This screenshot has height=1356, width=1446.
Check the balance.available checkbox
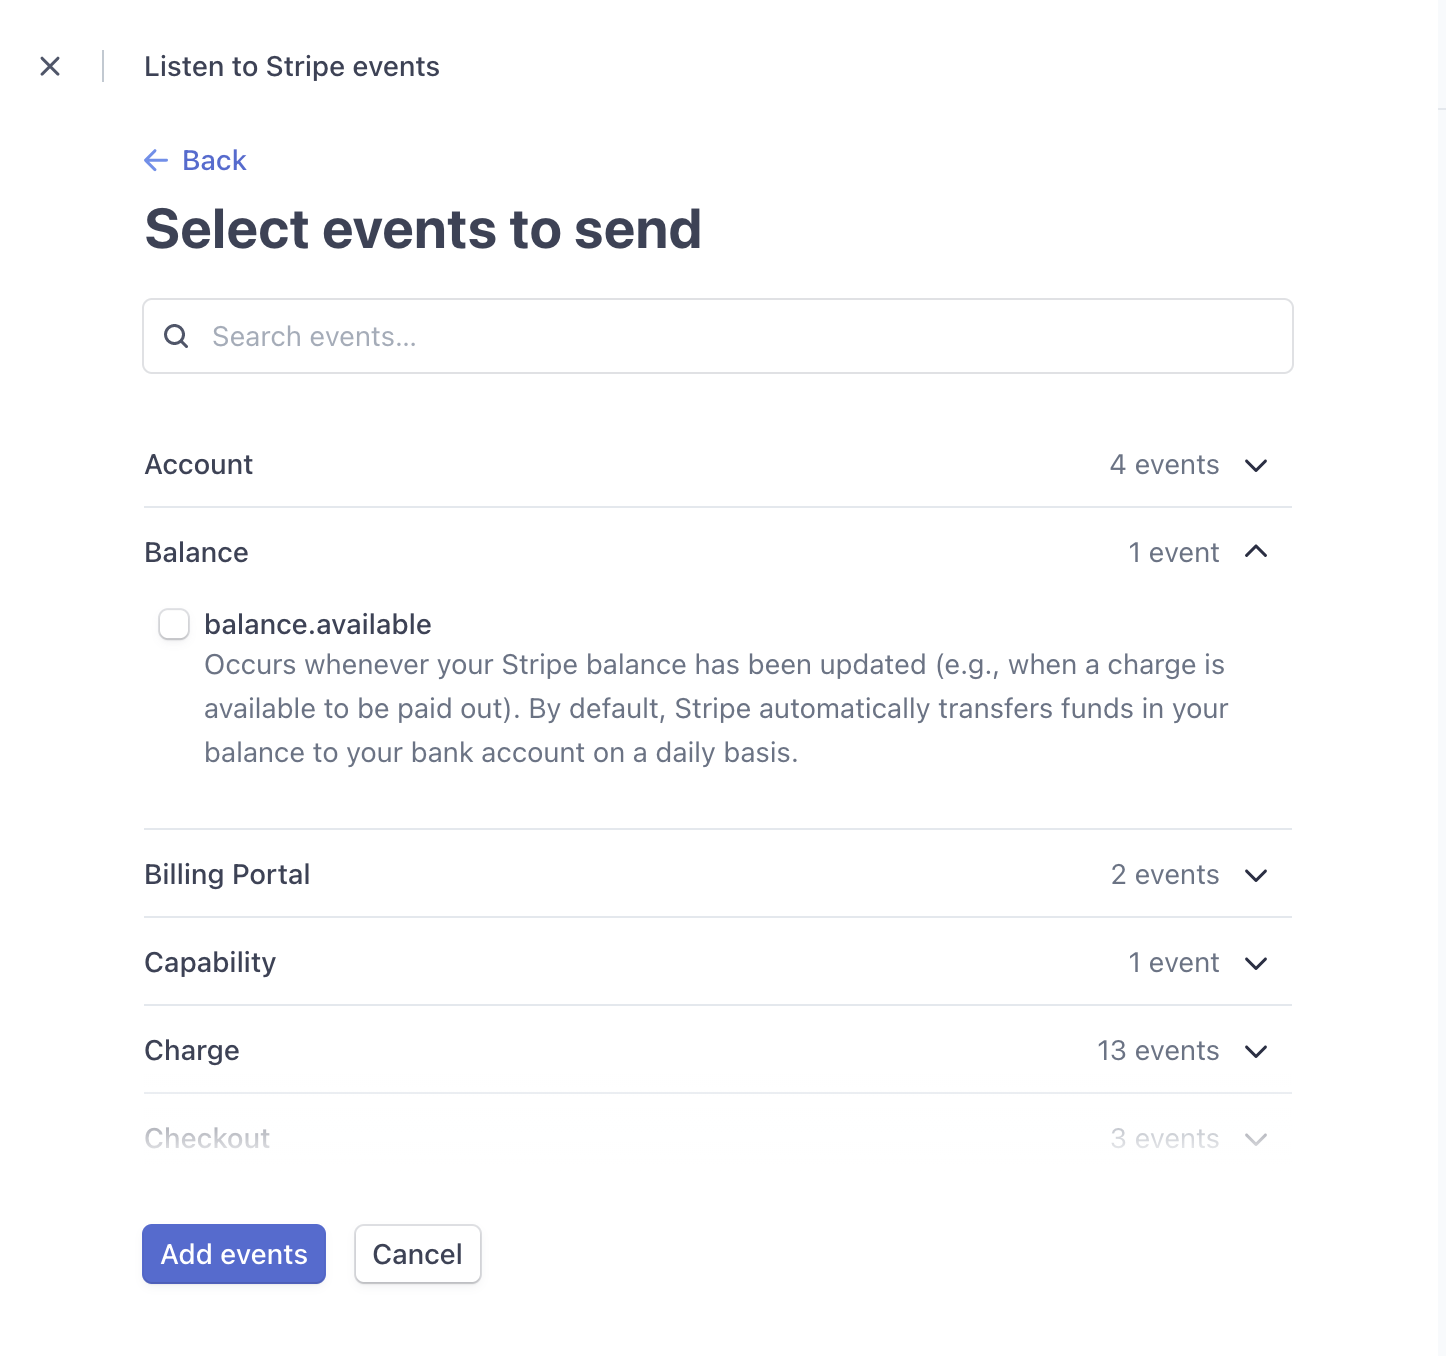[174, 624]
